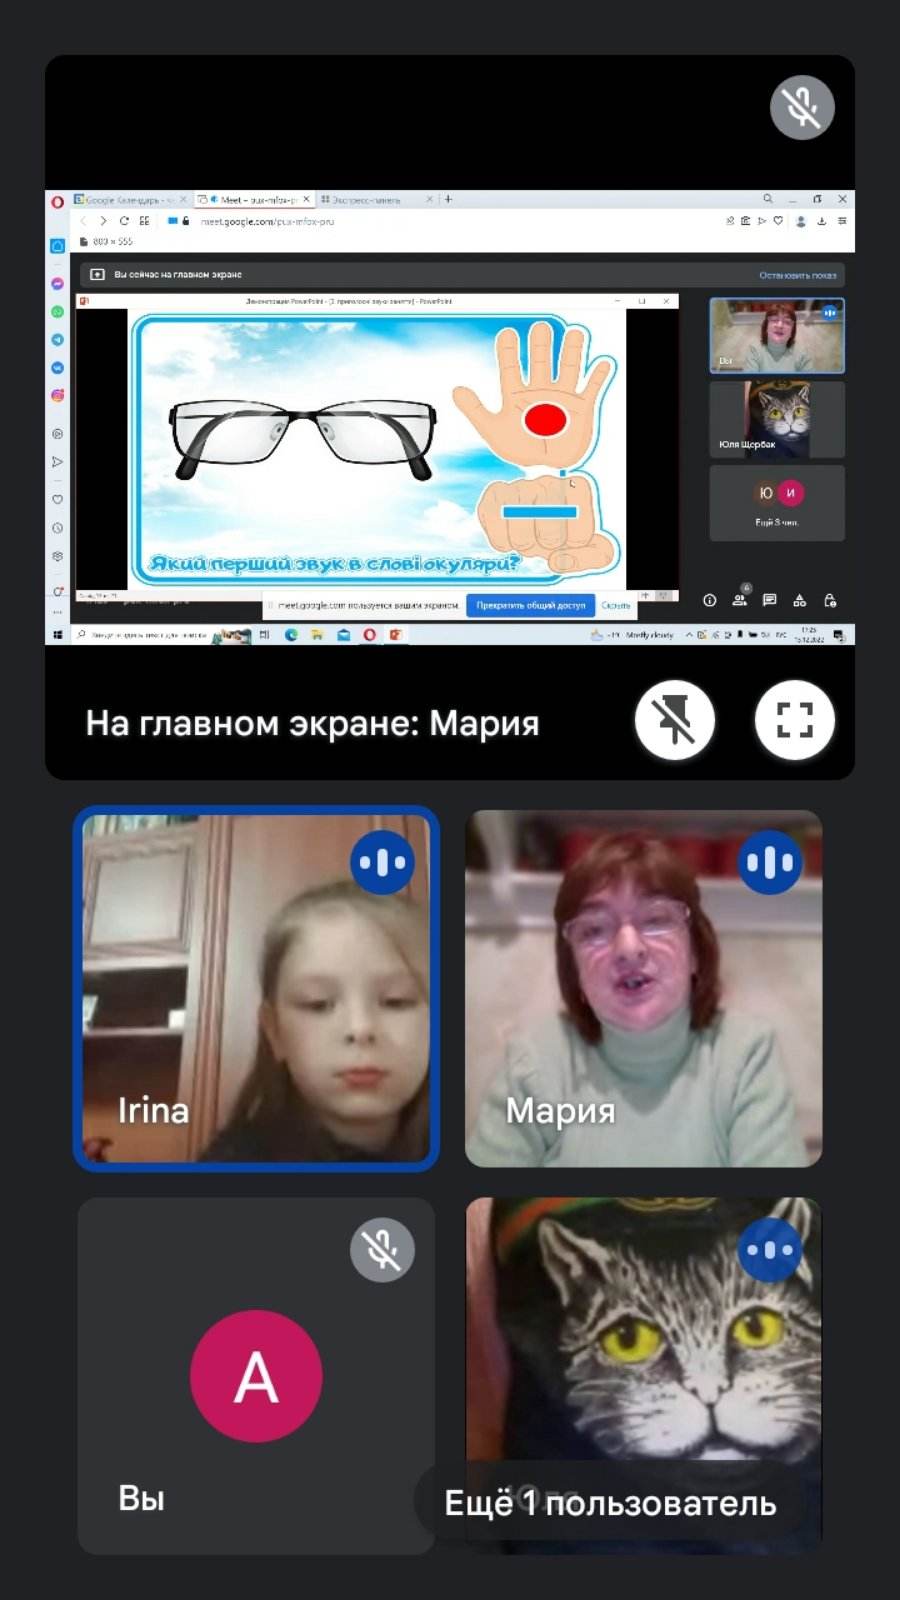Select Irina's video tile
Screen dimensions: 900x1600
pyautogui.click(x=256, y=988)
